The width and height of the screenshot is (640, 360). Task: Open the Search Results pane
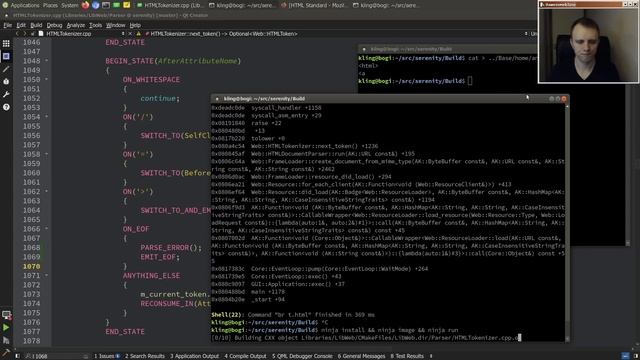[x=144, y=356]
